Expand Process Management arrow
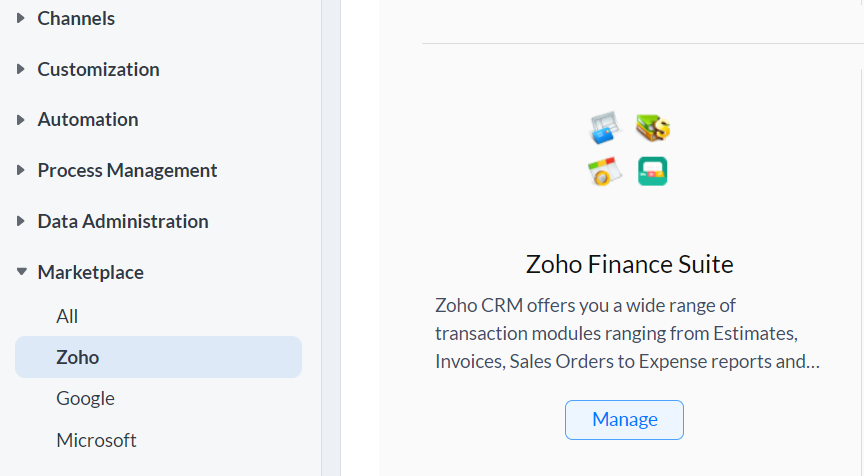 pyautogui.click(x=21, y=170)
